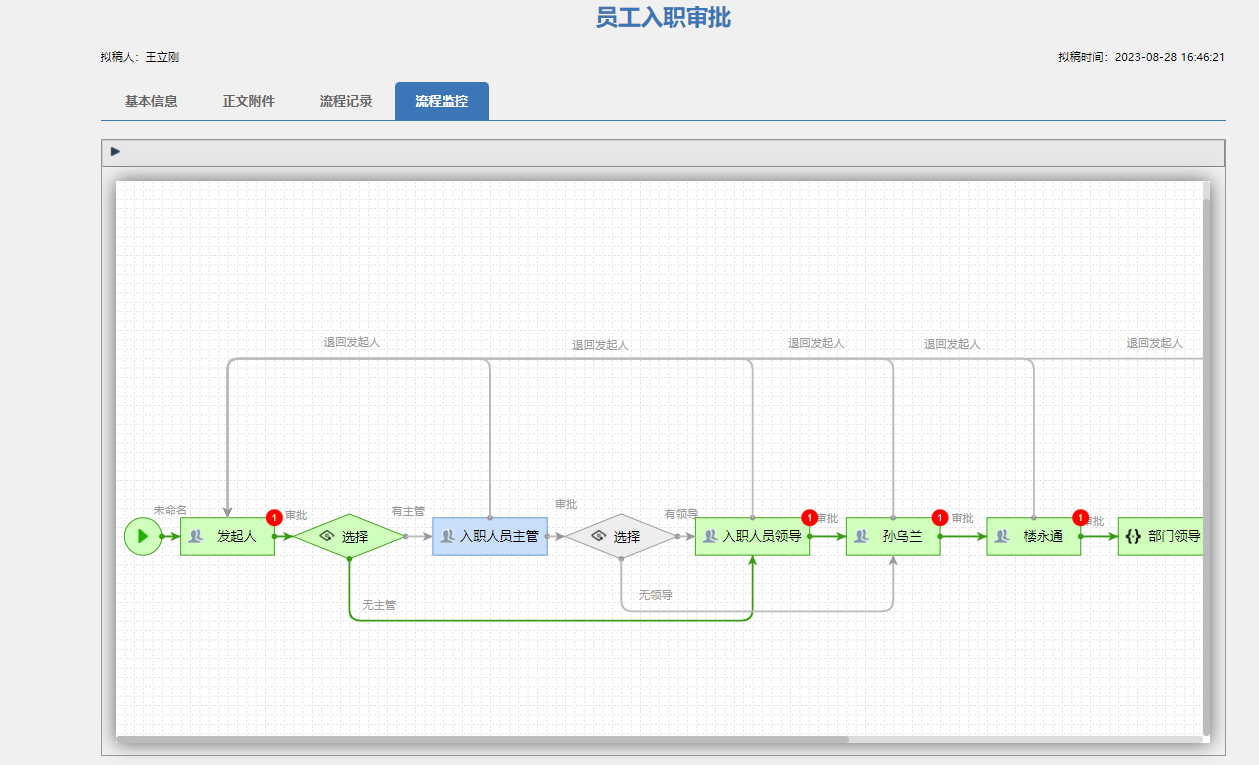
Task: Click red badge on 孙乌兰 node
Action: (939, 517)
